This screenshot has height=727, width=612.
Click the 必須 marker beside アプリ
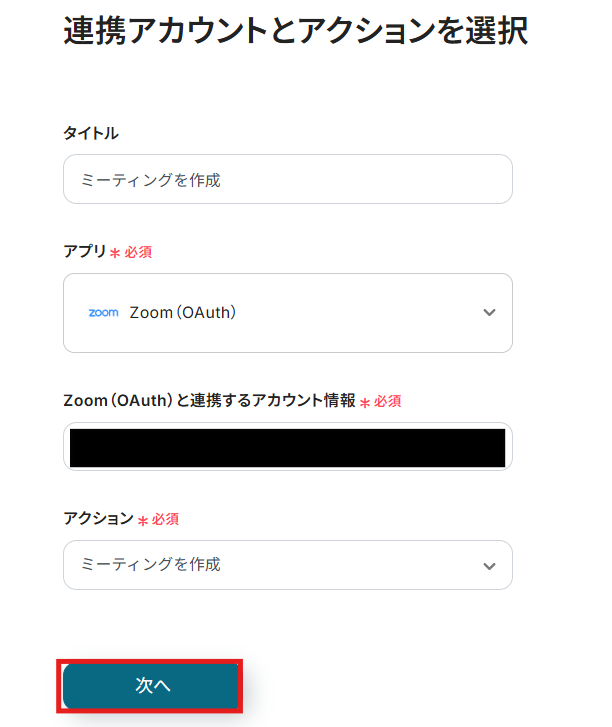(138, 253)
